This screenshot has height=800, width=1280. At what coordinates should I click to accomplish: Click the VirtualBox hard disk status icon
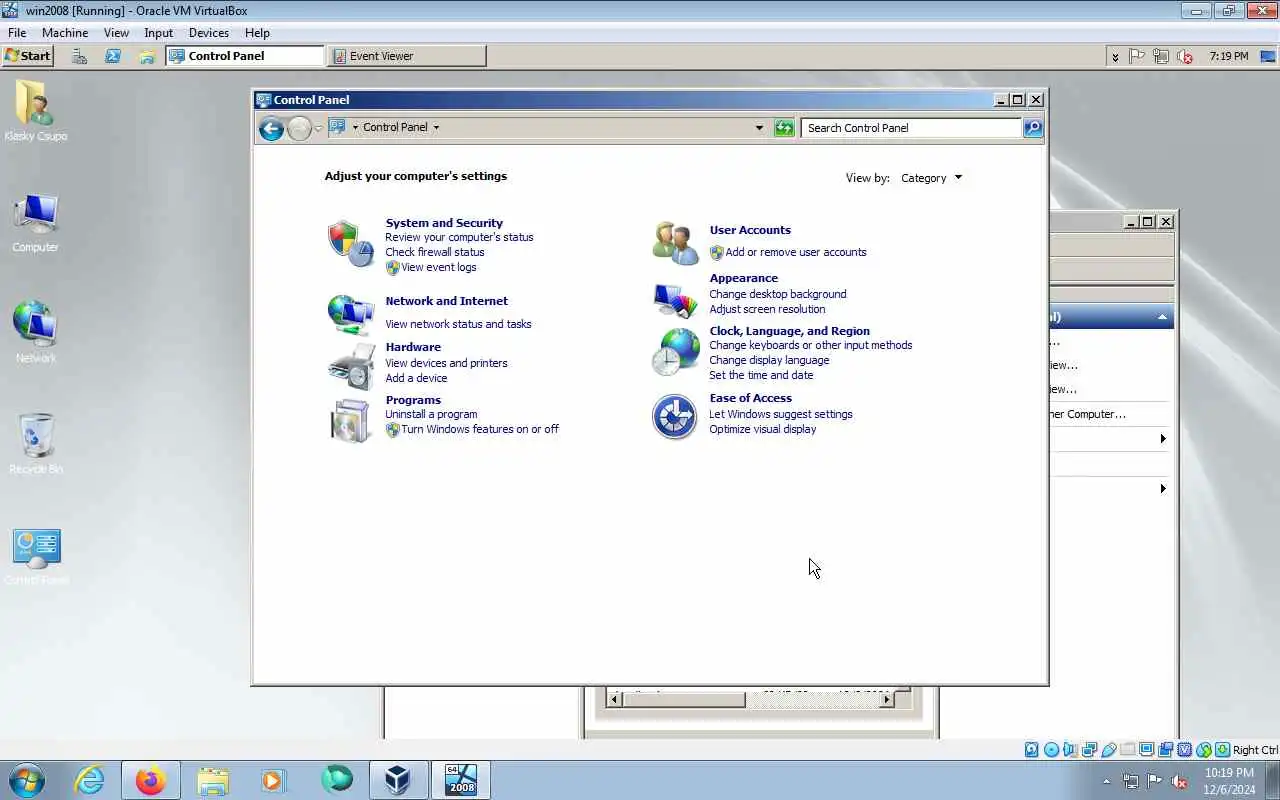(1032, 750)
